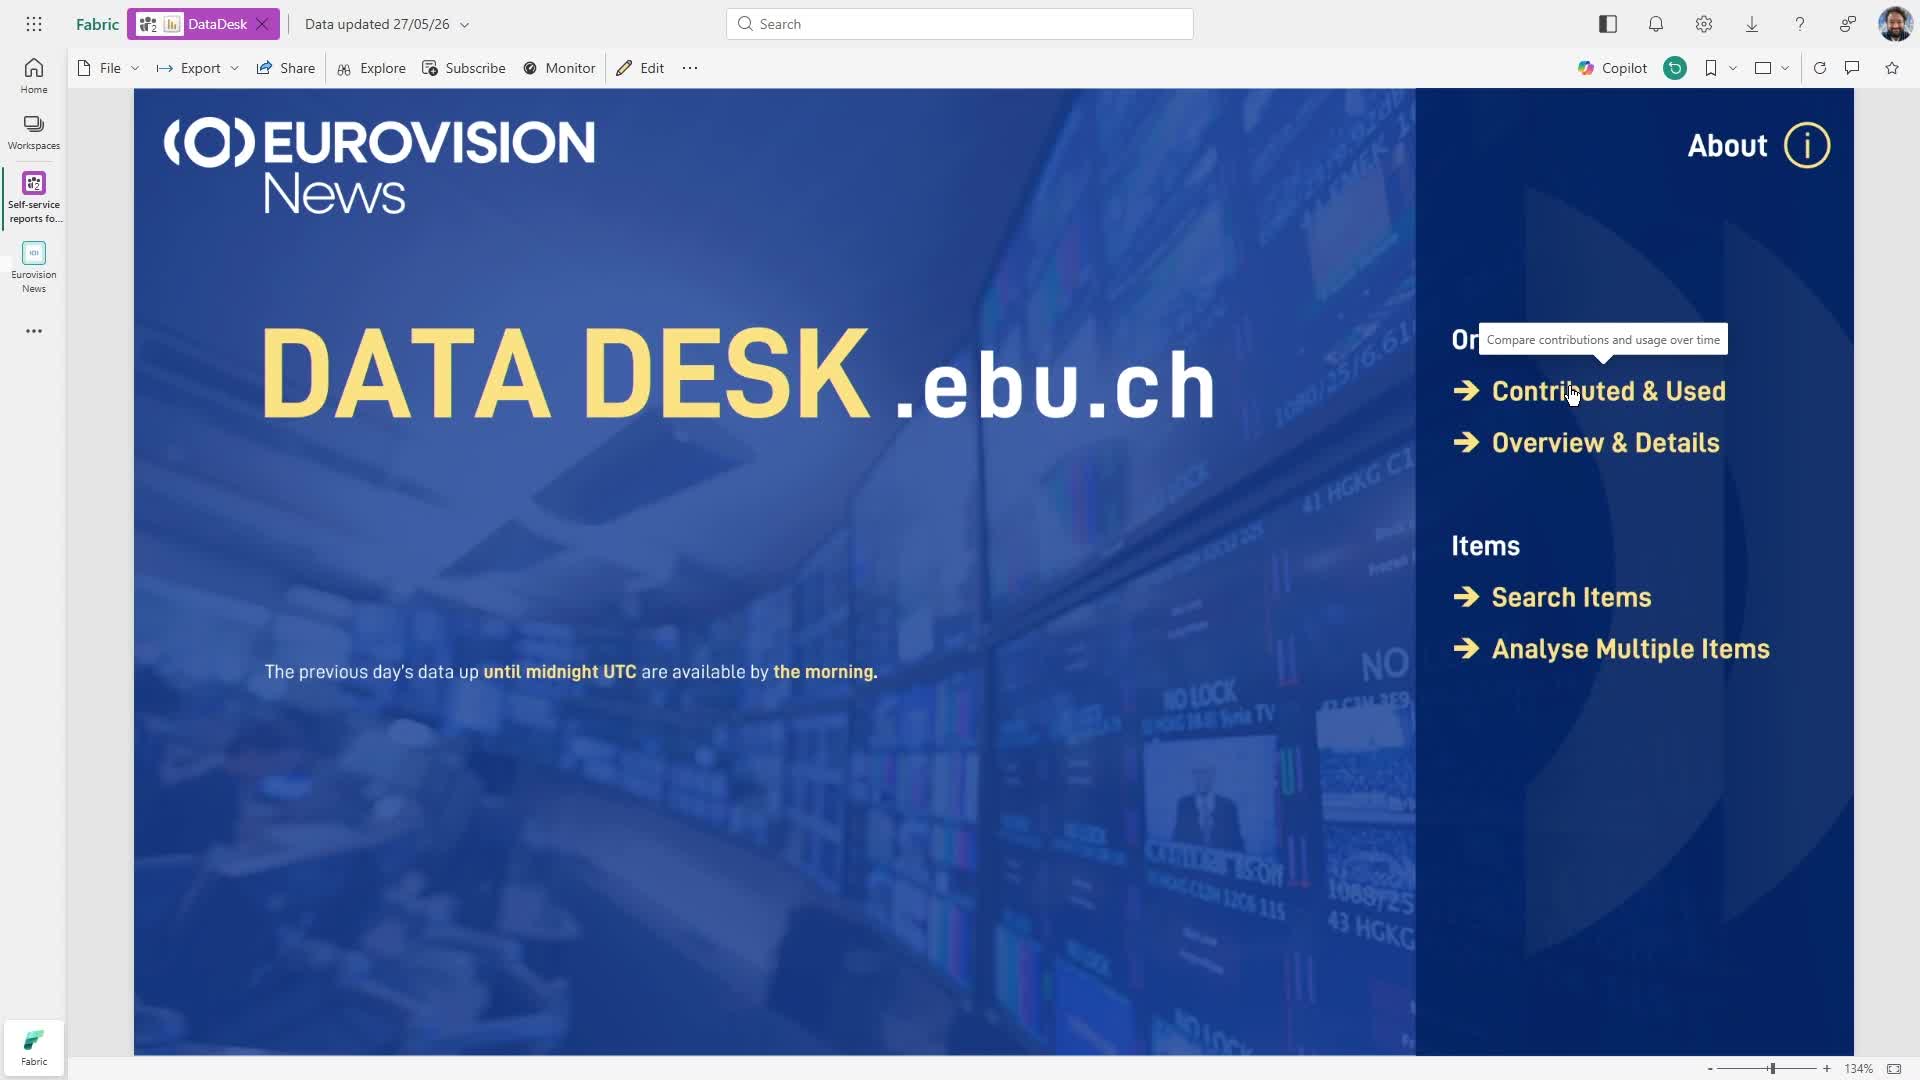Click arrow beside Overview & Details
The height and width of the screenshot is (1080, 1920).
coord(1466,443)
